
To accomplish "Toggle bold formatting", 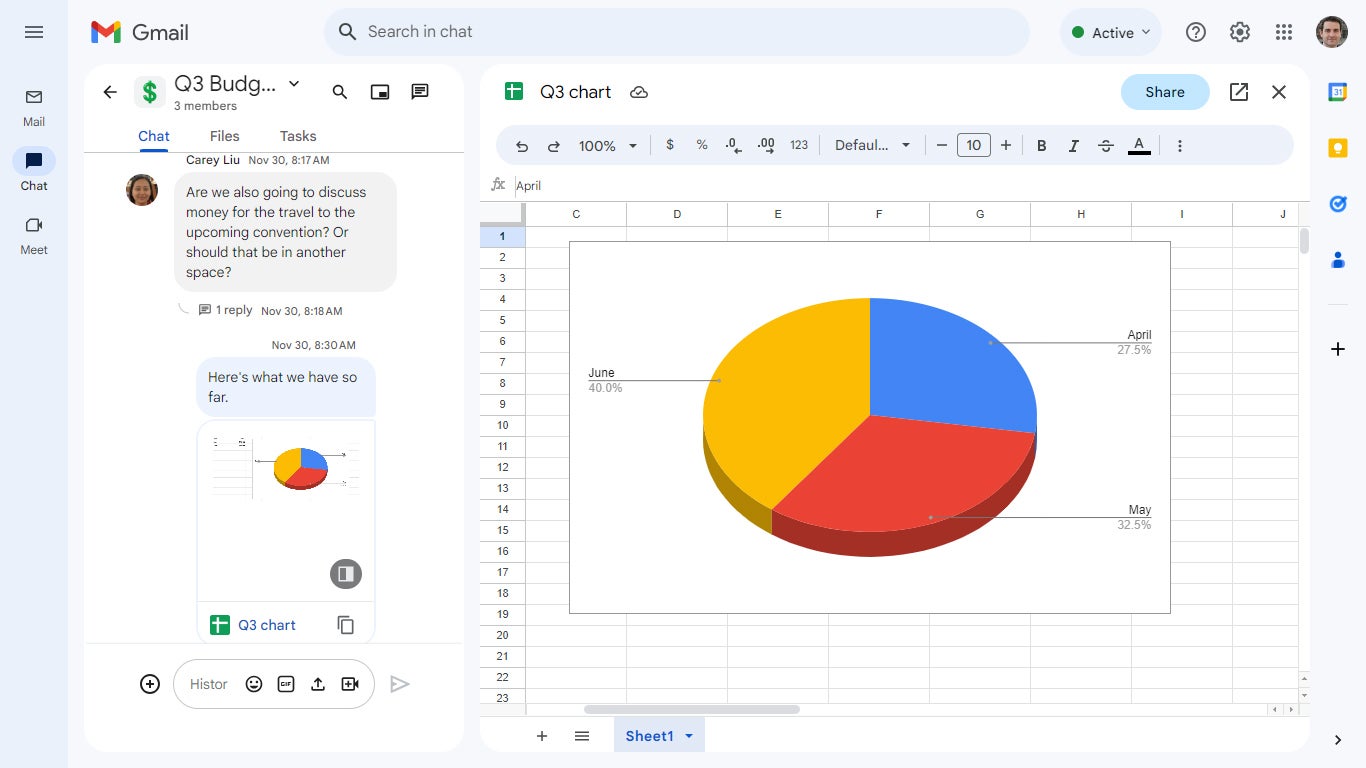I will click(x=1042, y=146).
